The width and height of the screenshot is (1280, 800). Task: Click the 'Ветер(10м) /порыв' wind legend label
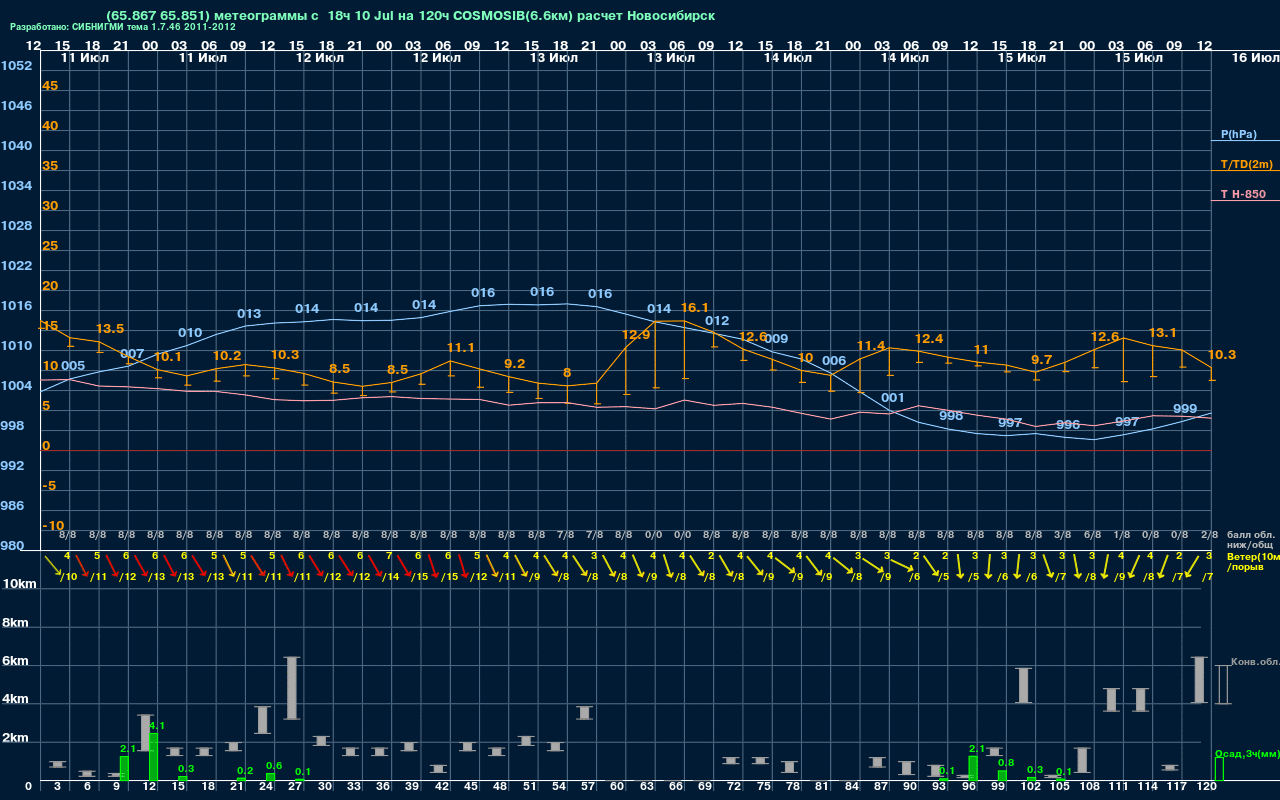pos(1252,561)
